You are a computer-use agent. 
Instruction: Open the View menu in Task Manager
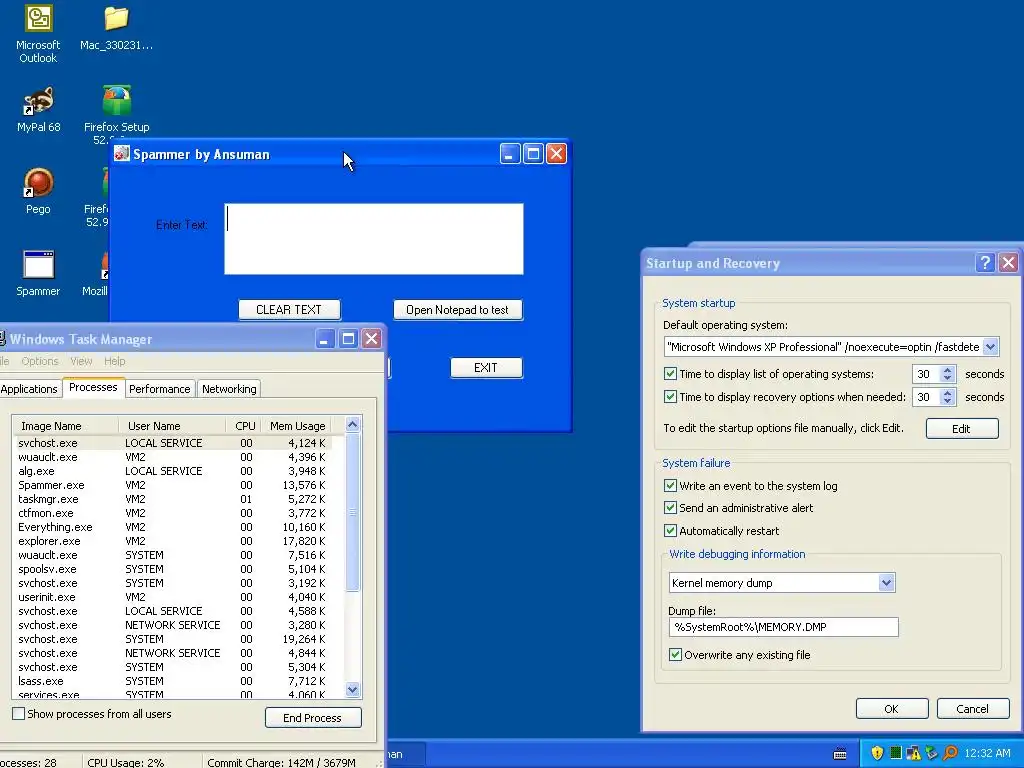point(81,361)
